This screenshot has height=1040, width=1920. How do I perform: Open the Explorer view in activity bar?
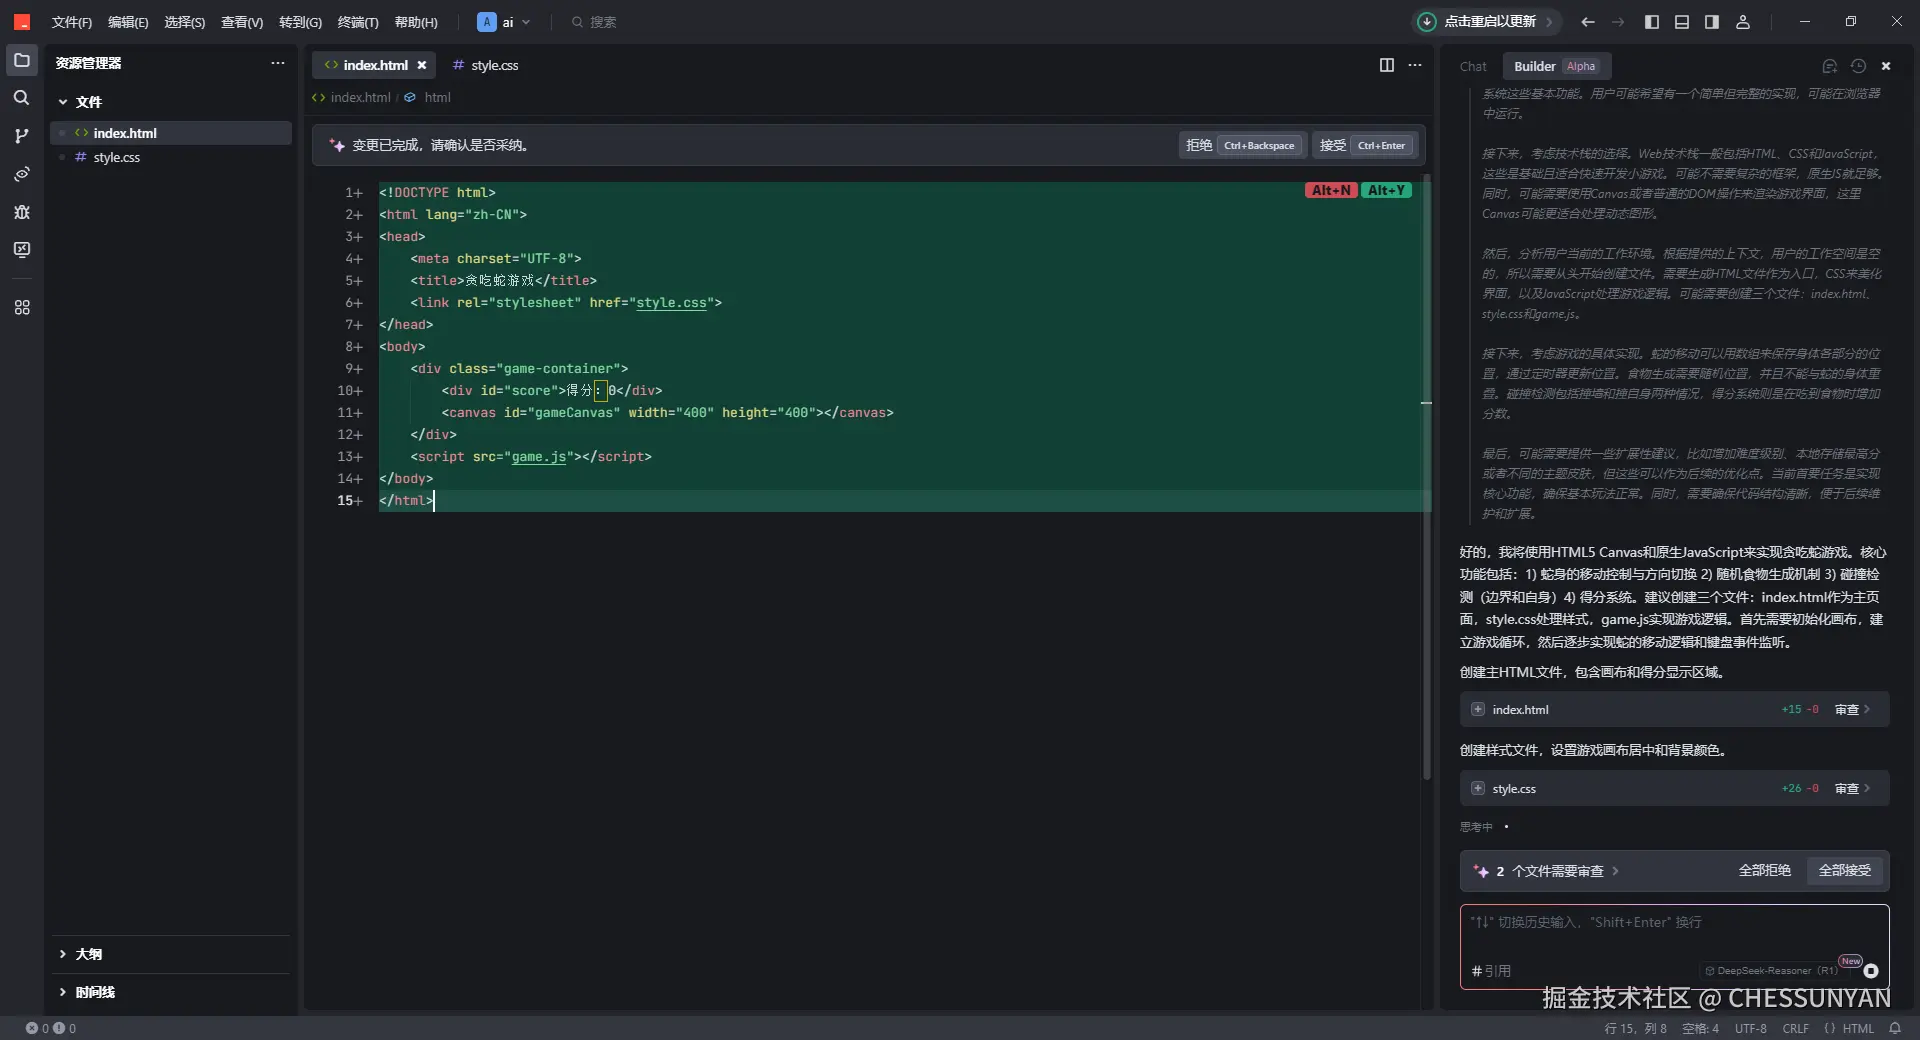tap(22, 60)
